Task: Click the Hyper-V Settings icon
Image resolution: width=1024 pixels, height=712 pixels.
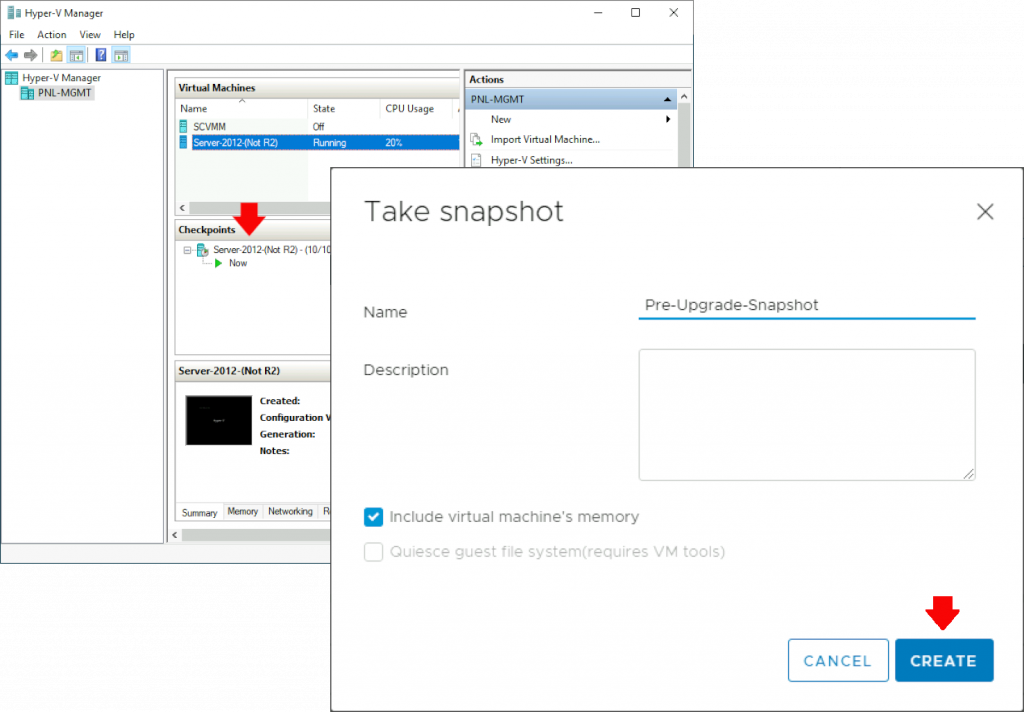Action: [477, 160]
